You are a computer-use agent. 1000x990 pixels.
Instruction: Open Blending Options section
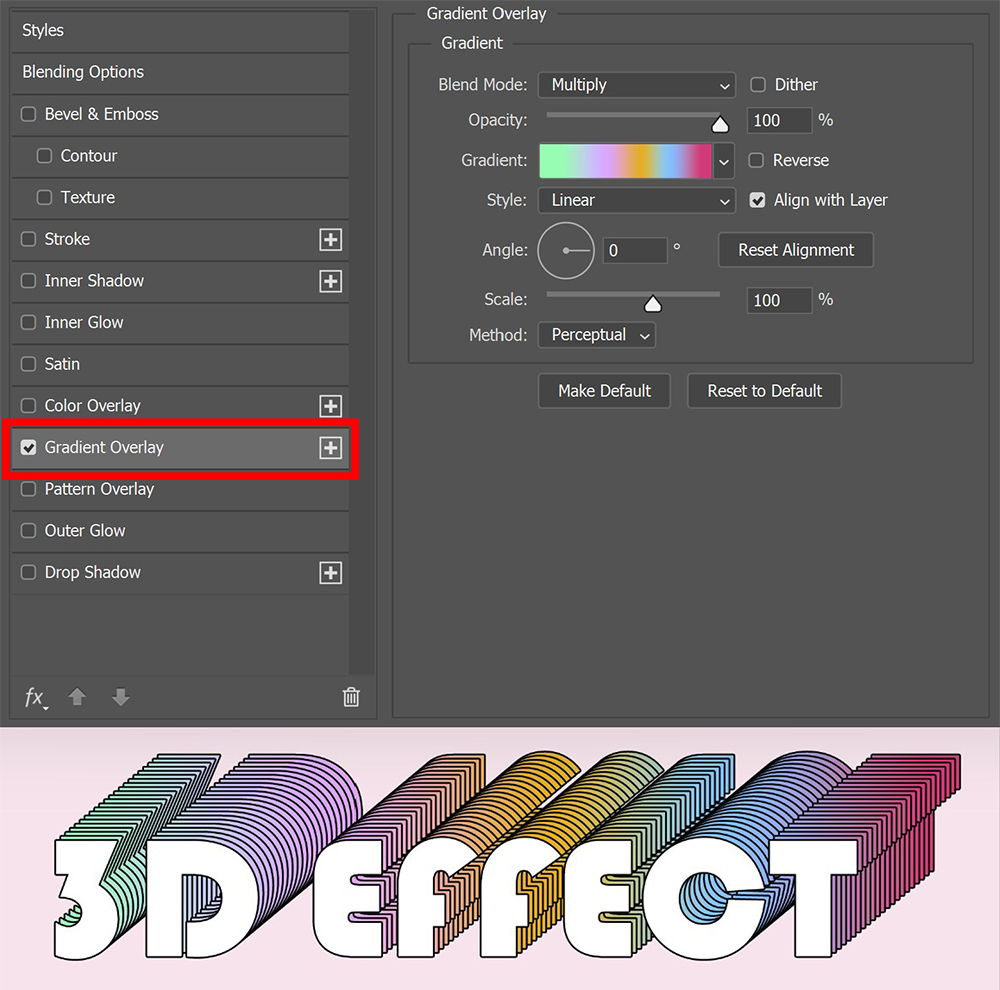click(180, 72)
